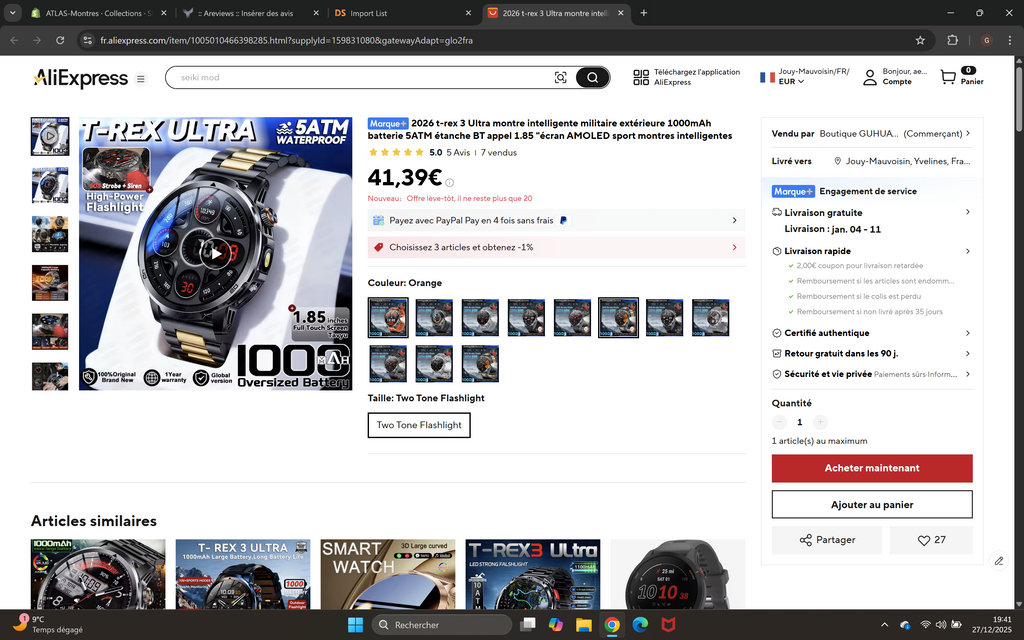The image size is (1024, 640).
Task: Open T-REX 3 ULTRA similar article
Action: [x=243, y=575]
